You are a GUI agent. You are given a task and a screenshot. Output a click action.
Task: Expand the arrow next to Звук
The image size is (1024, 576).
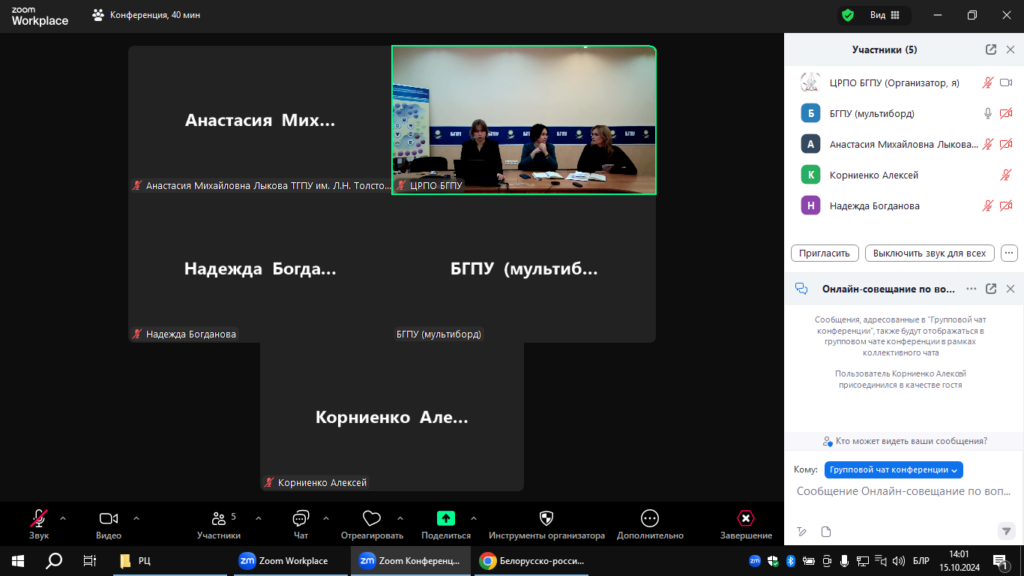(x=63, y=518)
